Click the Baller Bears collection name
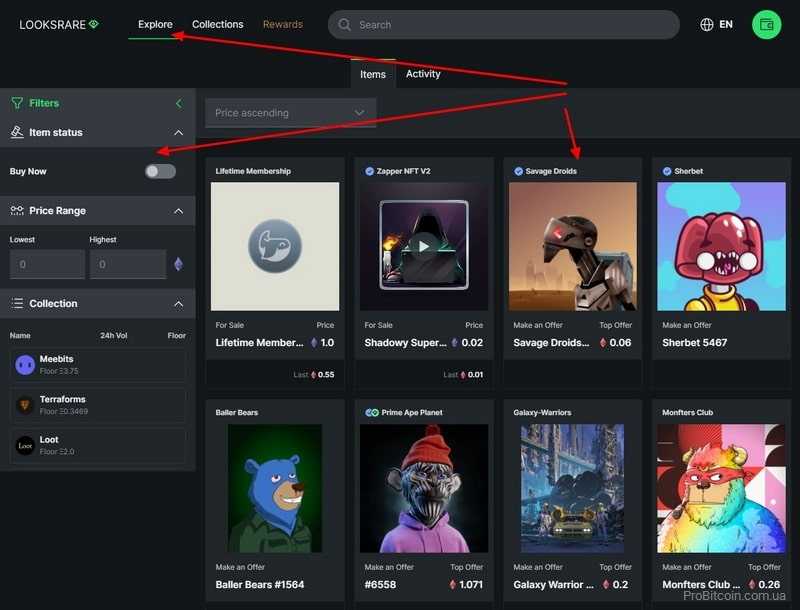 point(237,413)
